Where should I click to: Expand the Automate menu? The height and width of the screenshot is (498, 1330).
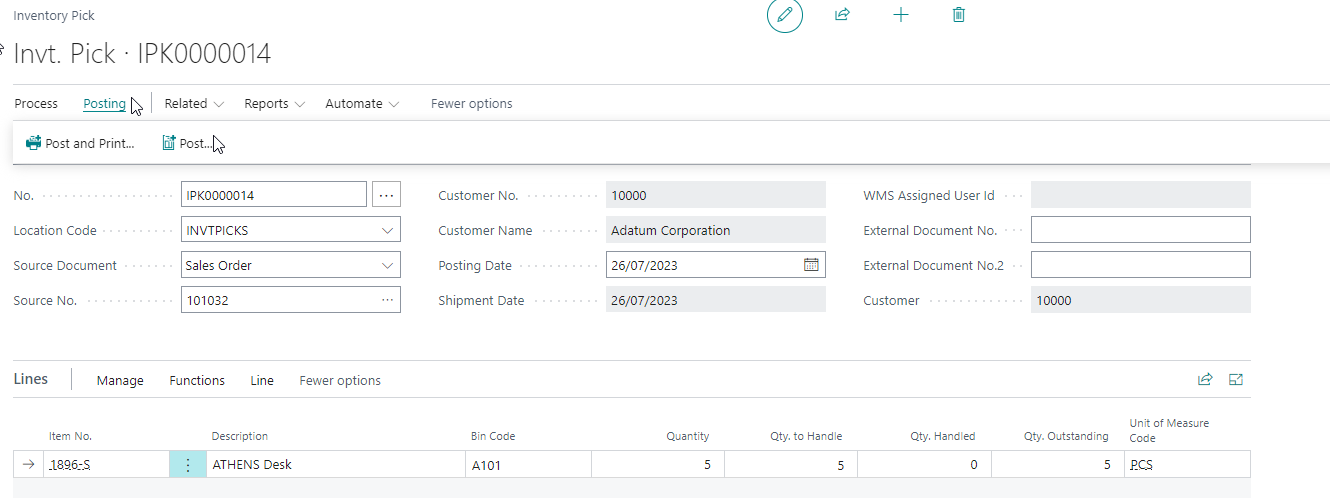(x=362, y=104)
